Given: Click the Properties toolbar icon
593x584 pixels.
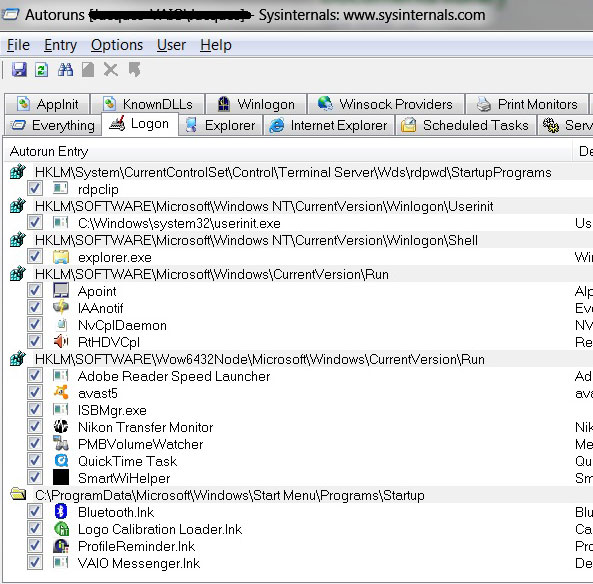Looking at the screenshot, I should (88, 70).
